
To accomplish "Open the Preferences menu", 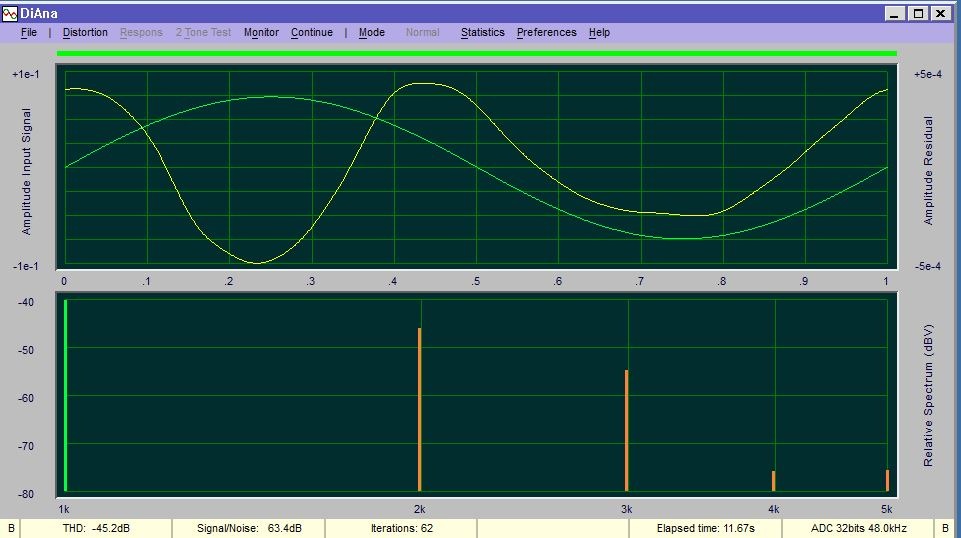I will coord(547,32).
